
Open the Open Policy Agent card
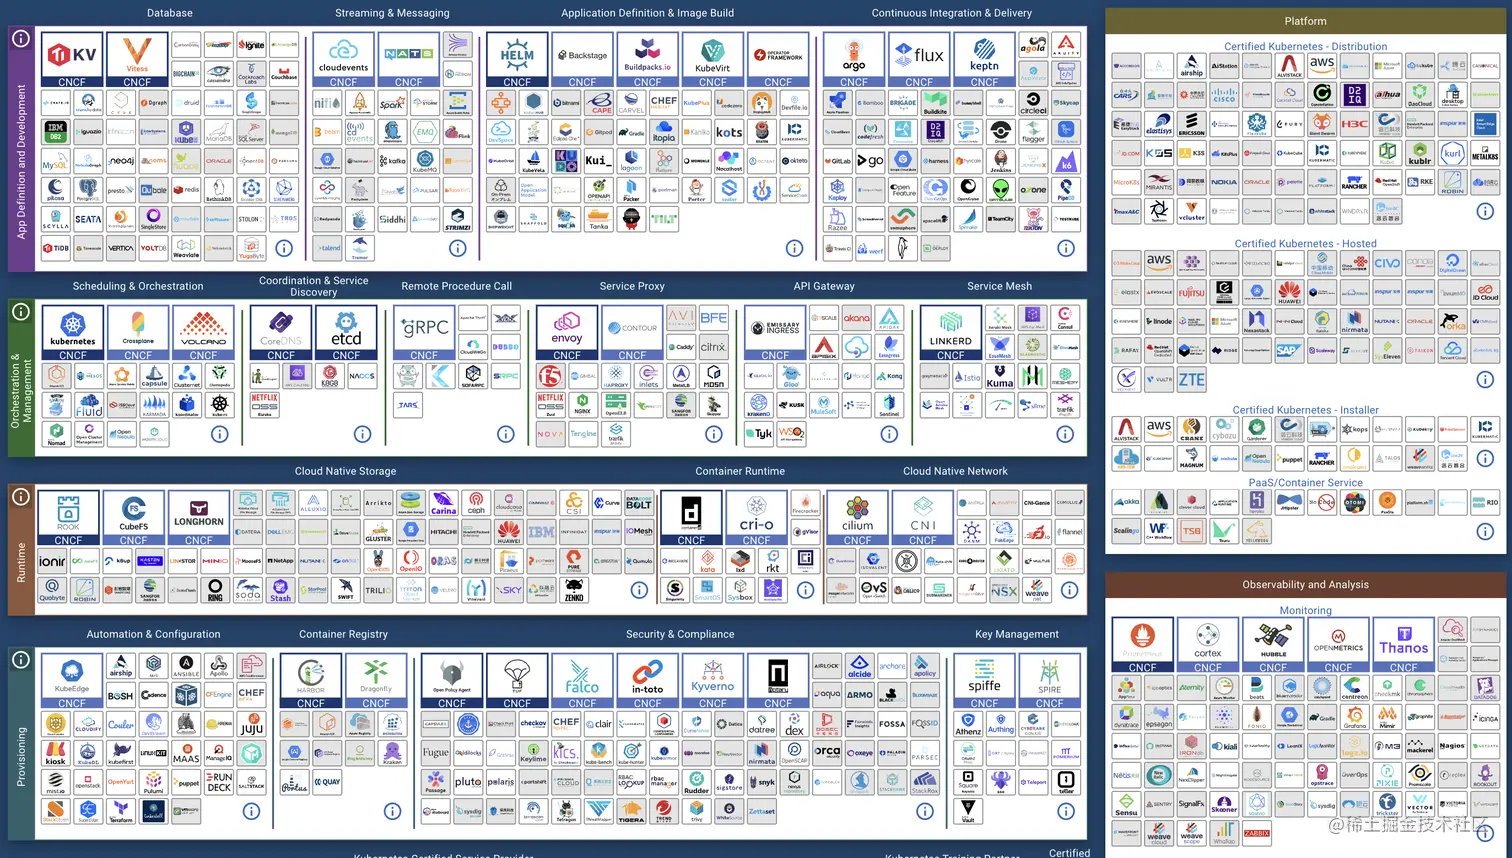click(452, 681)
